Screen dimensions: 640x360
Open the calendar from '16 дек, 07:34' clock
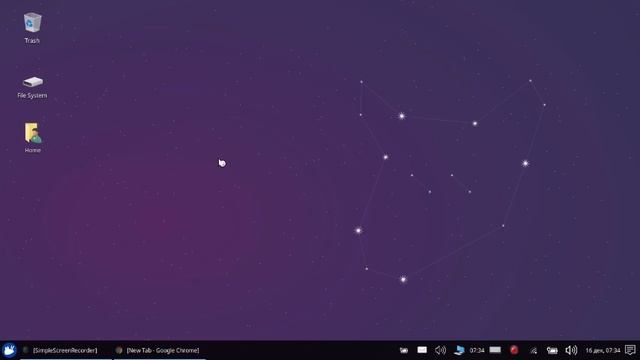602,350
